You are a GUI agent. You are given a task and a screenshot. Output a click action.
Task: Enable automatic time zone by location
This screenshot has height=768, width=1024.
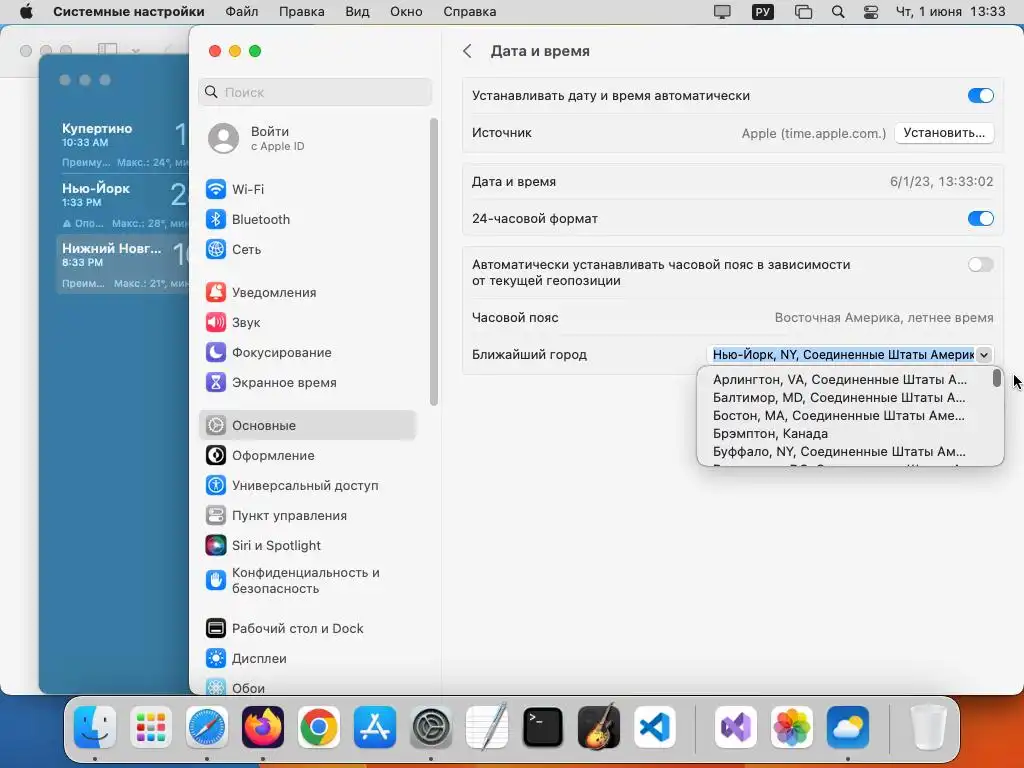(x=980, y=264)
